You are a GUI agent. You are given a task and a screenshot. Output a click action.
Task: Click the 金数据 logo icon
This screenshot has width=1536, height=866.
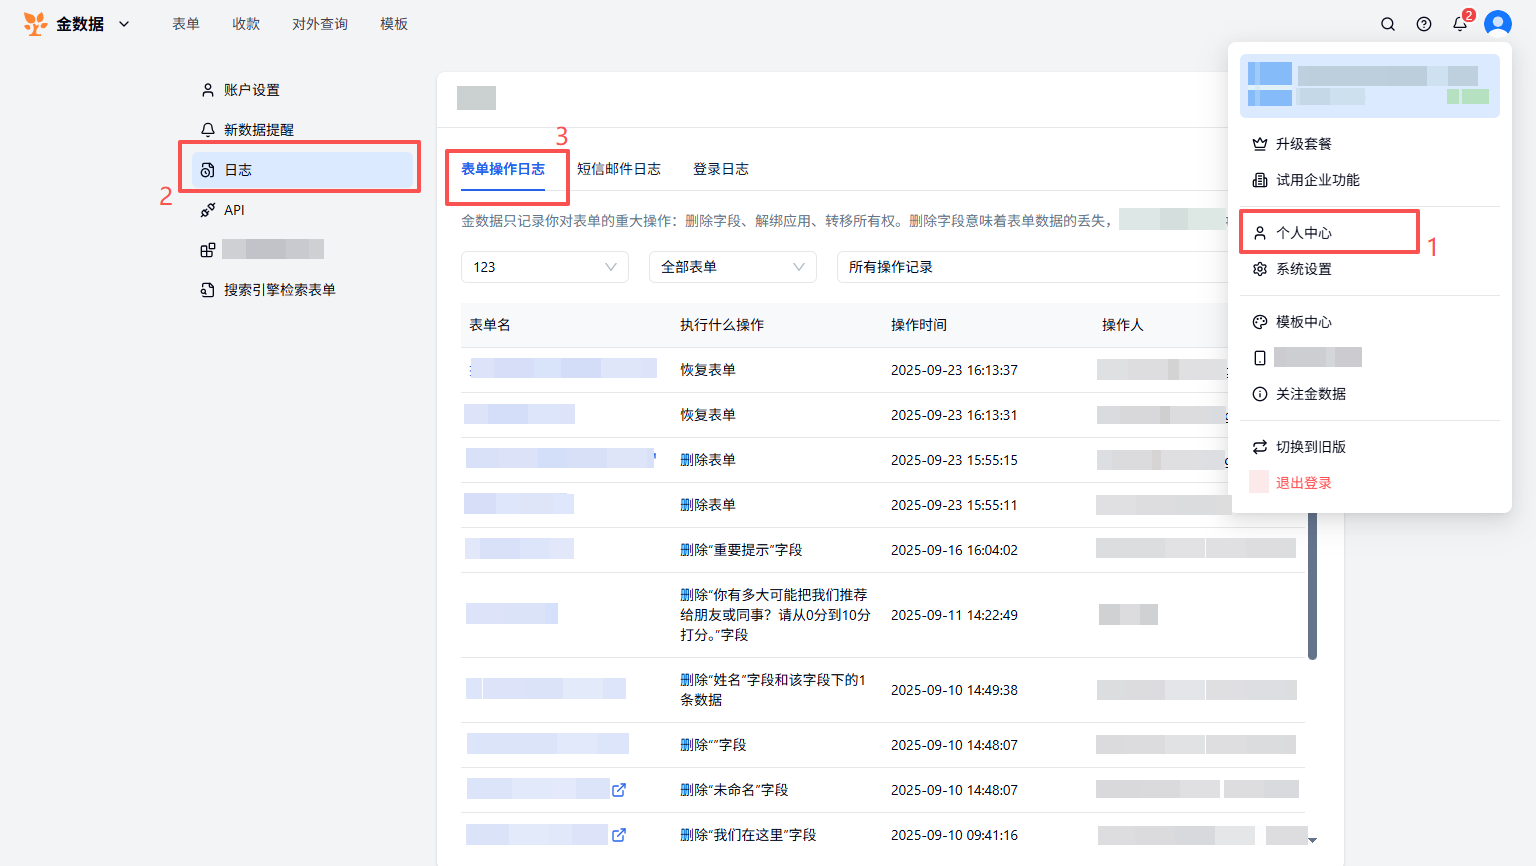click(x=35, y=24)
